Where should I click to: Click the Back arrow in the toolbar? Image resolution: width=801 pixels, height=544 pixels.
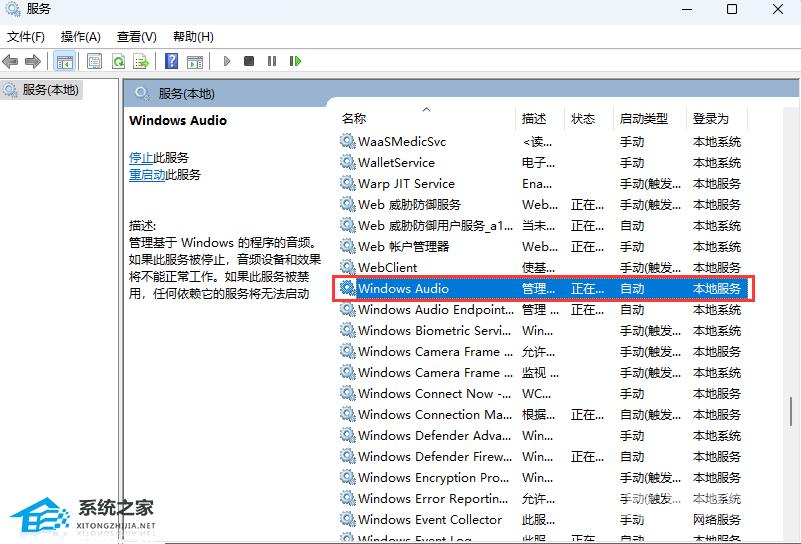[x=11, y=61]
